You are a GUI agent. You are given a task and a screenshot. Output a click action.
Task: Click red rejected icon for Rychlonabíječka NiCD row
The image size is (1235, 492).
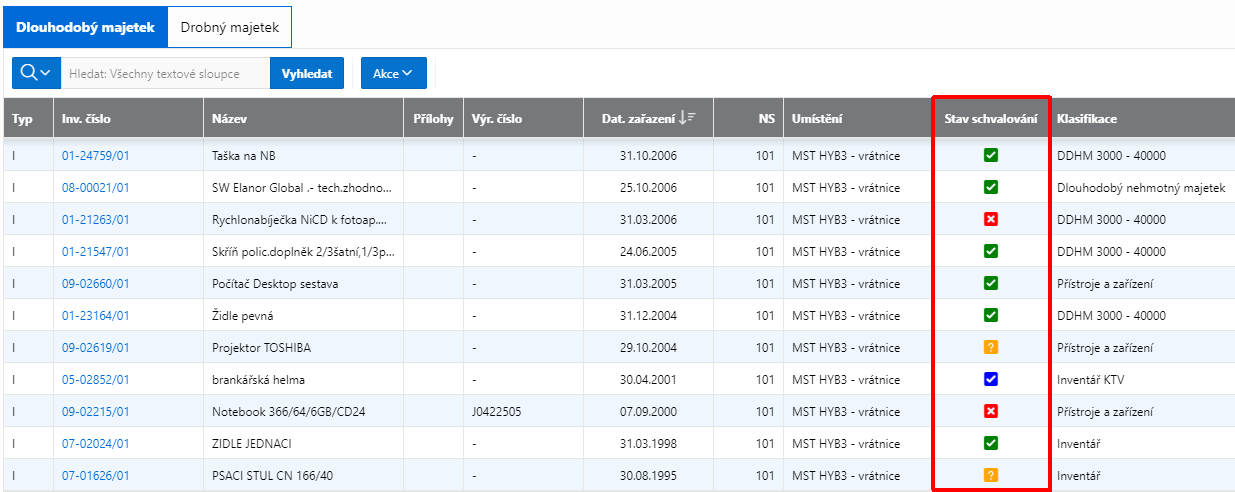[991, 219]
